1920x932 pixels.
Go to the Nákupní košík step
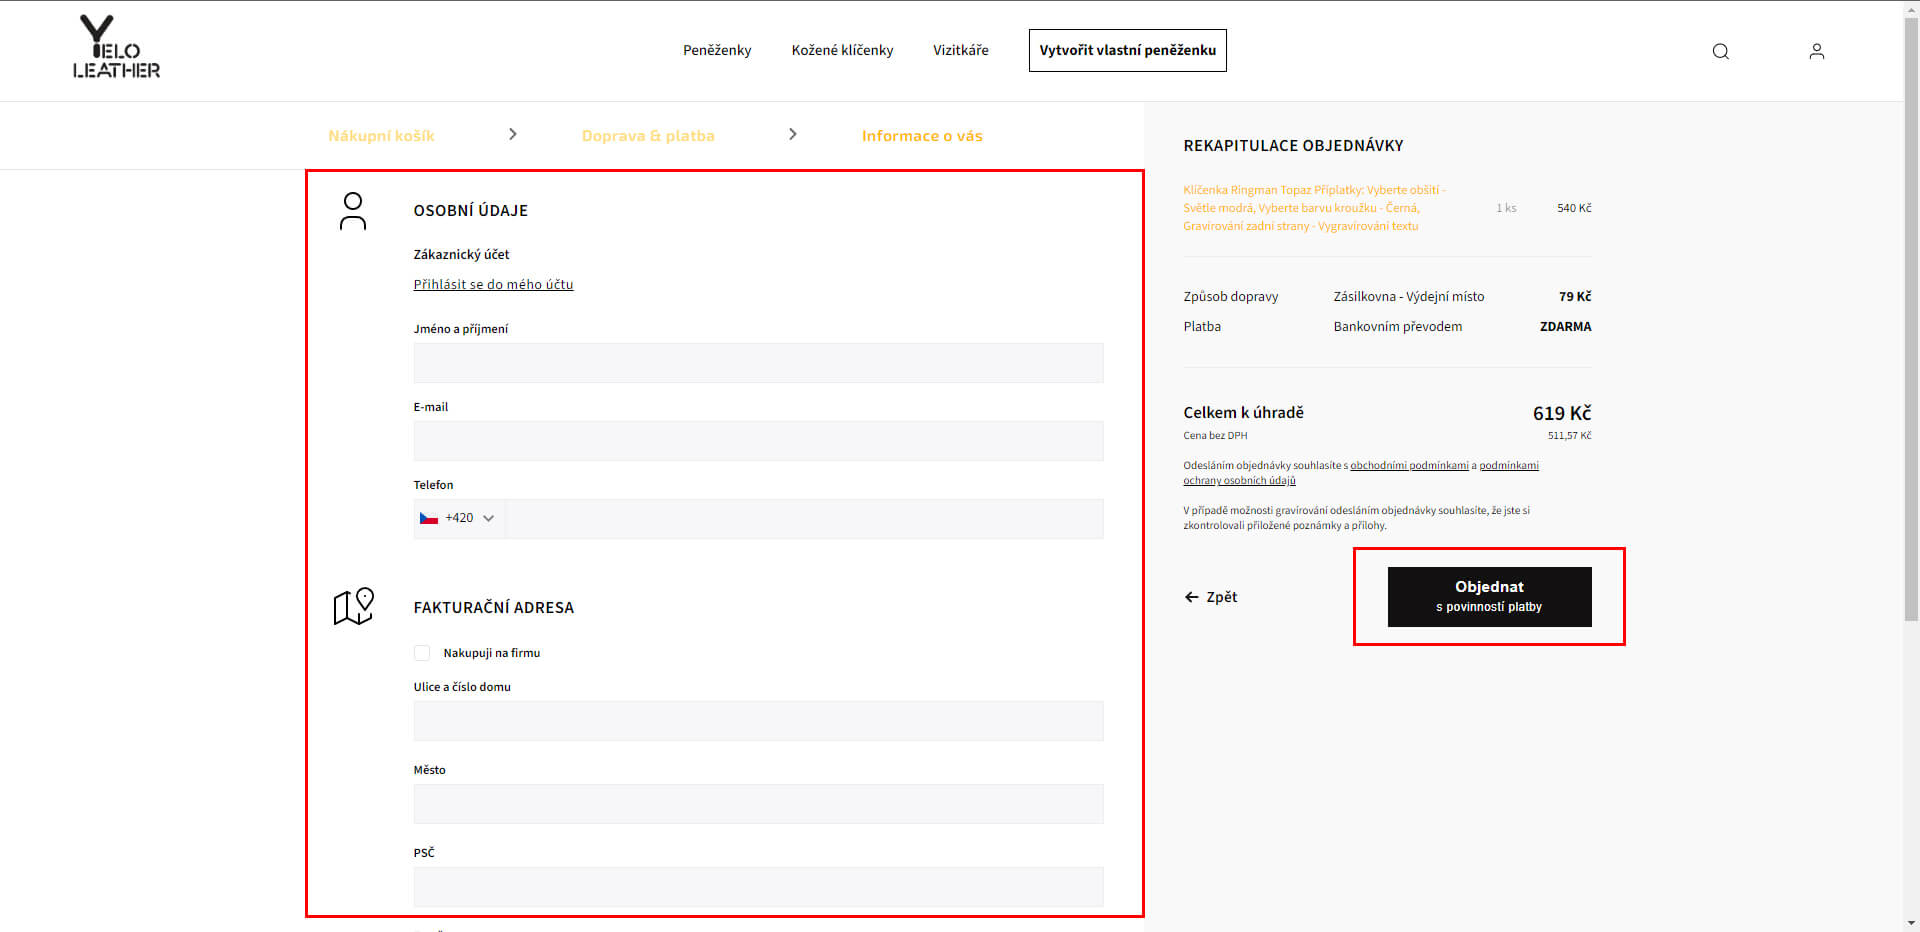click(x=381, y=136)
